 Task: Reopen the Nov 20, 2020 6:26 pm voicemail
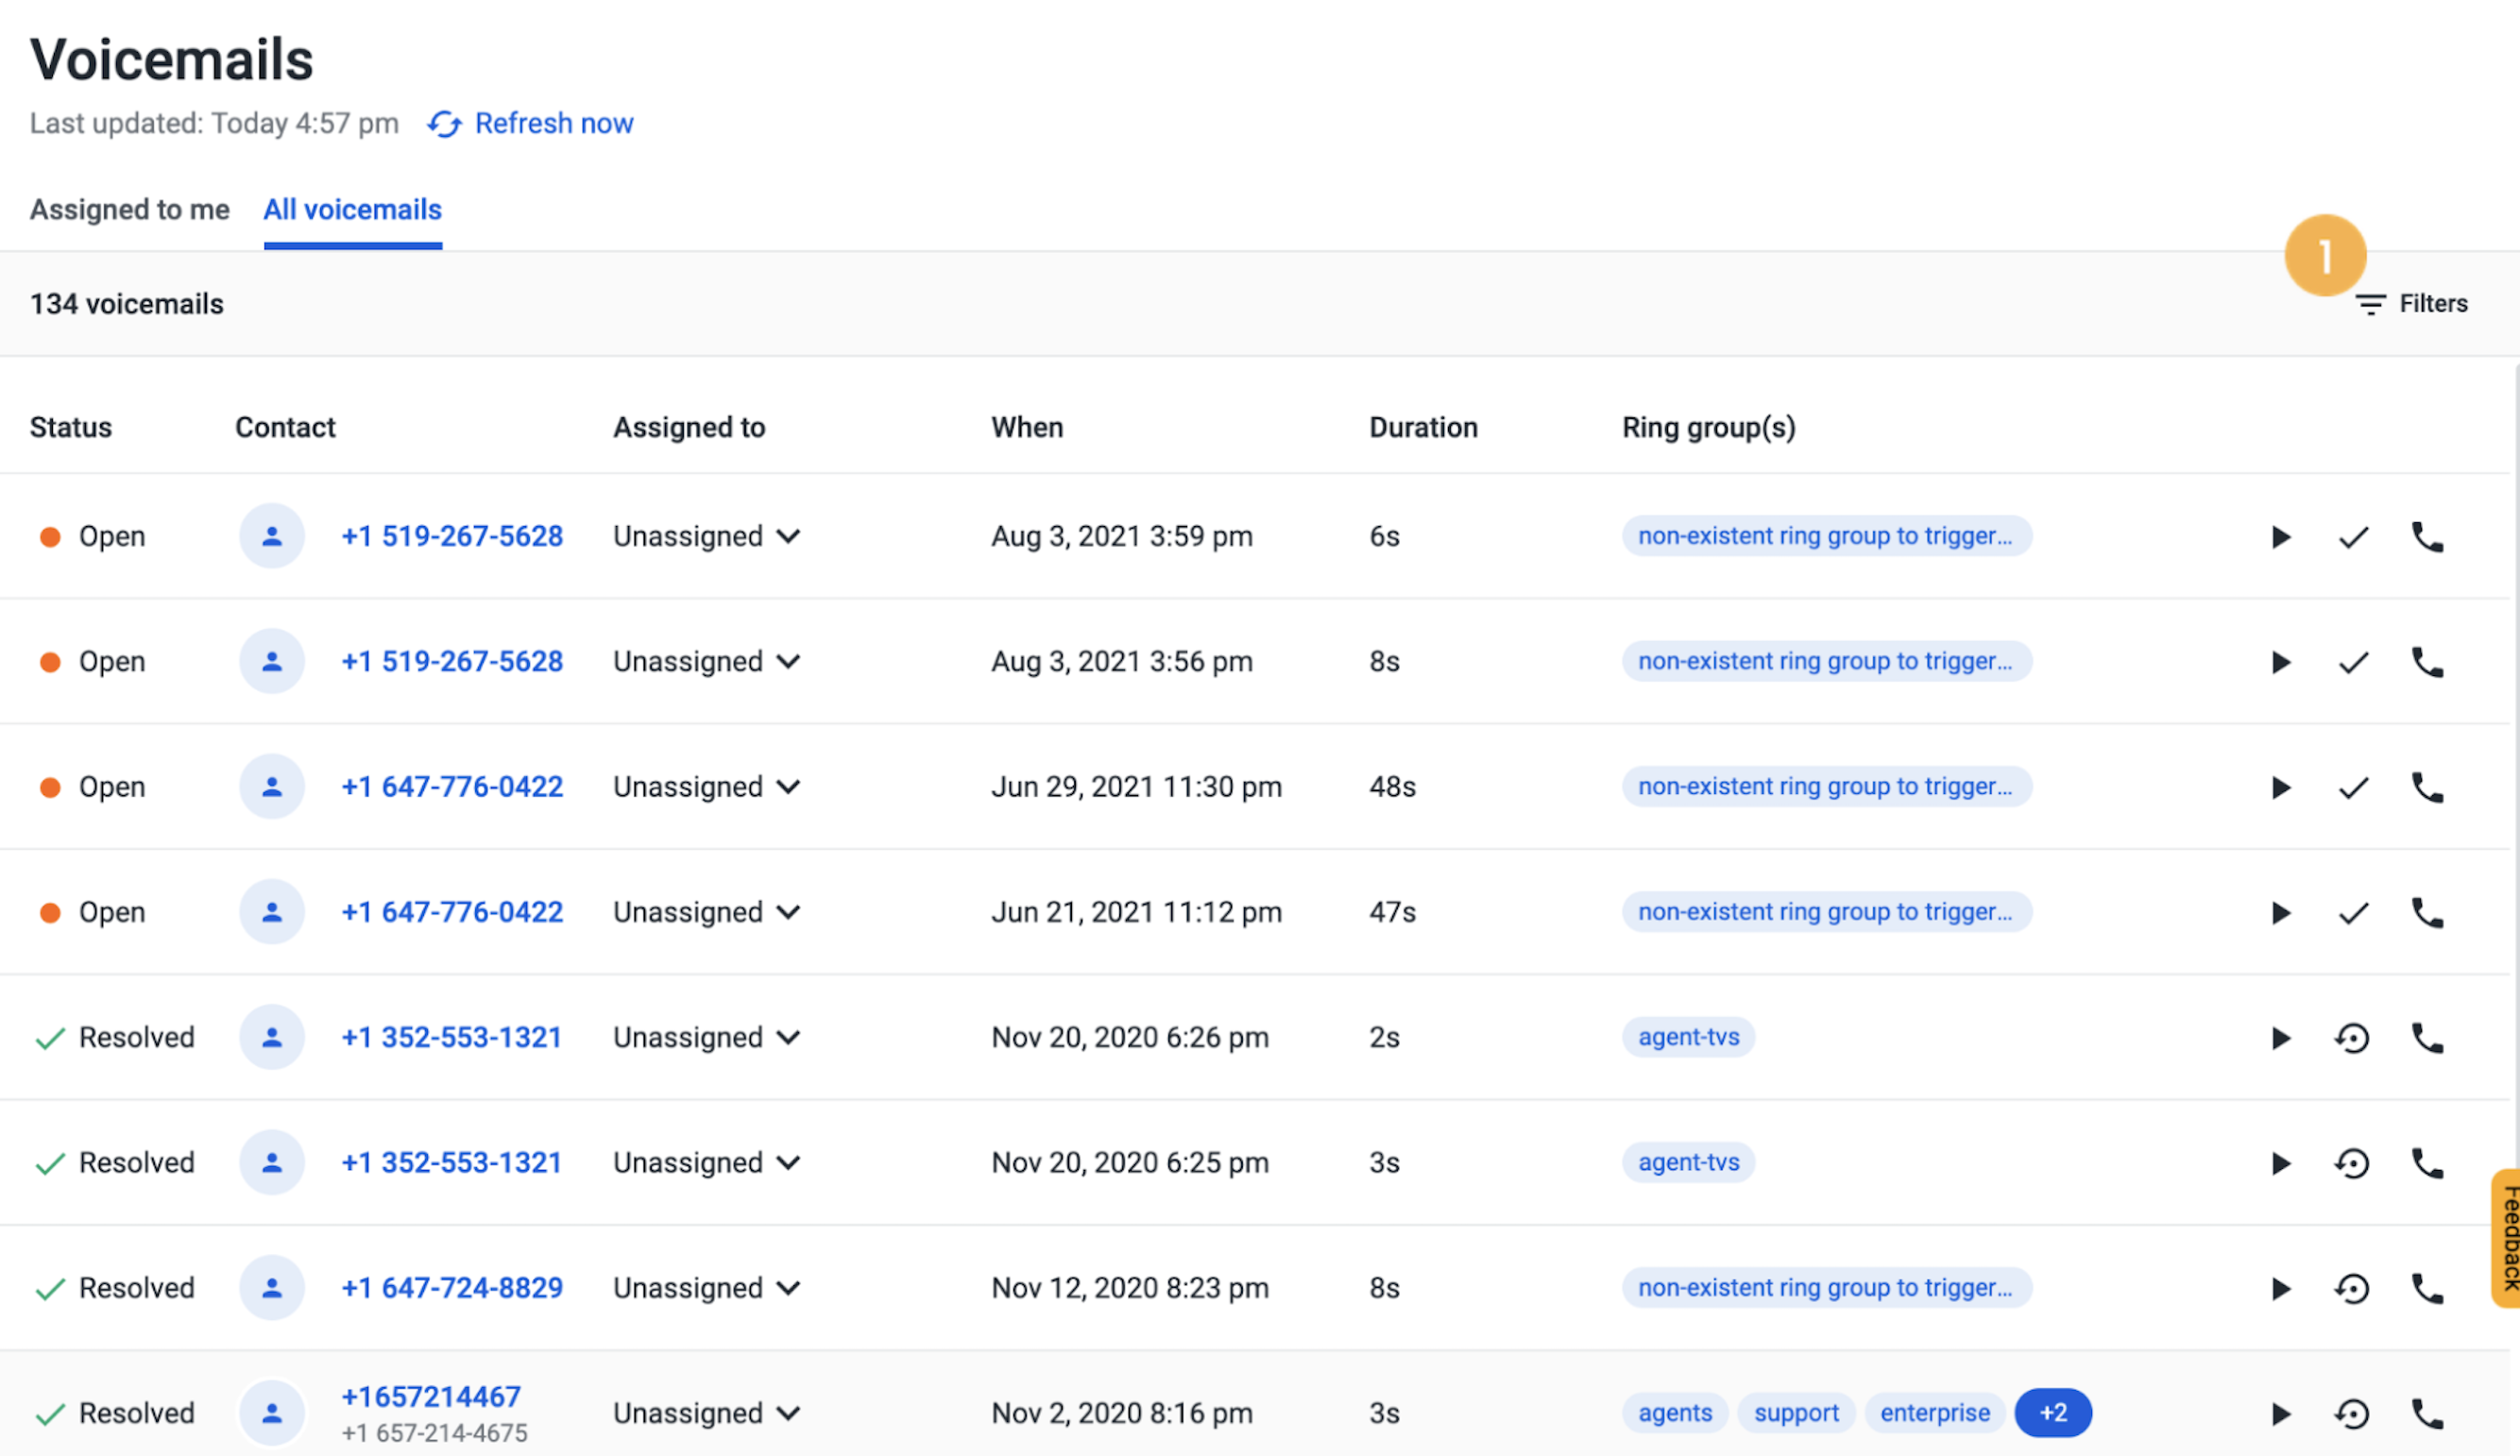(x=2352, y=1038)
